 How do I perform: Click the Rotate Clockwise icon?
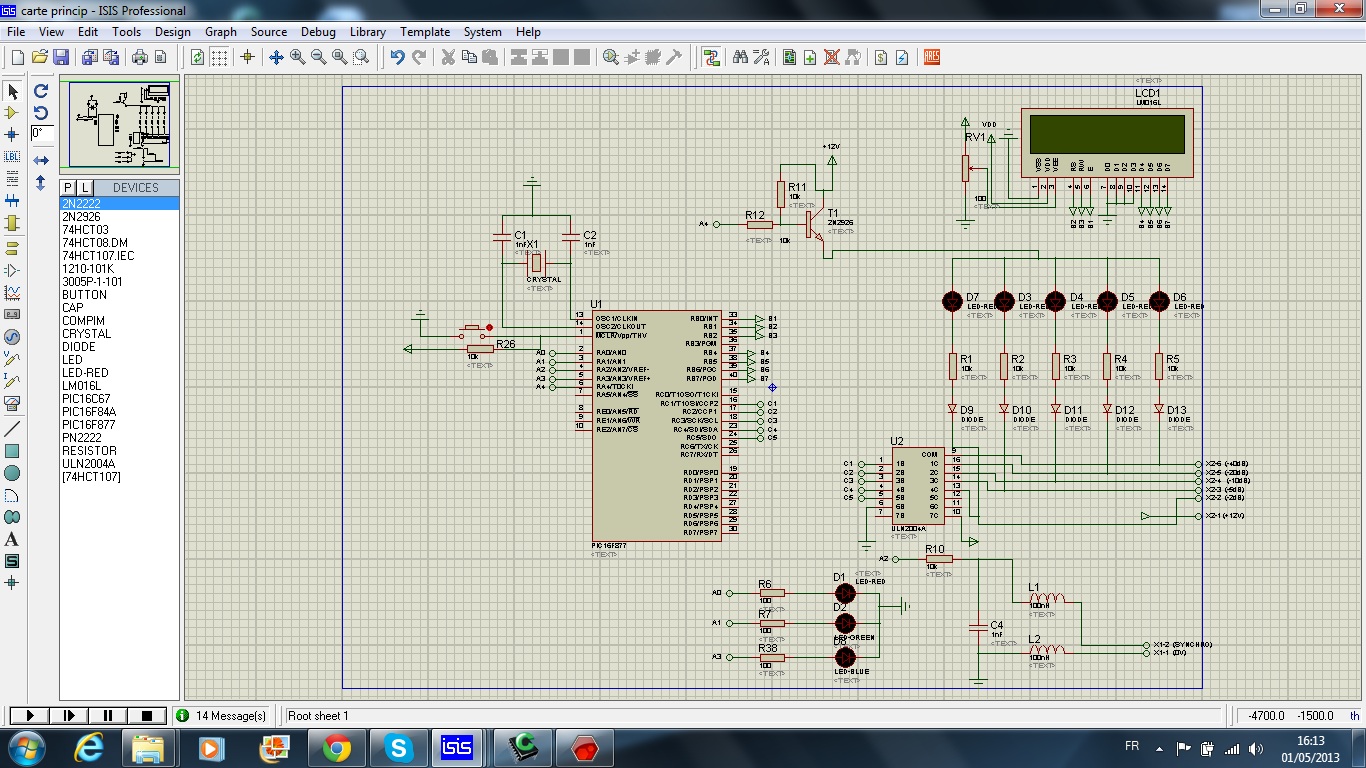click(x=41, y=91)
